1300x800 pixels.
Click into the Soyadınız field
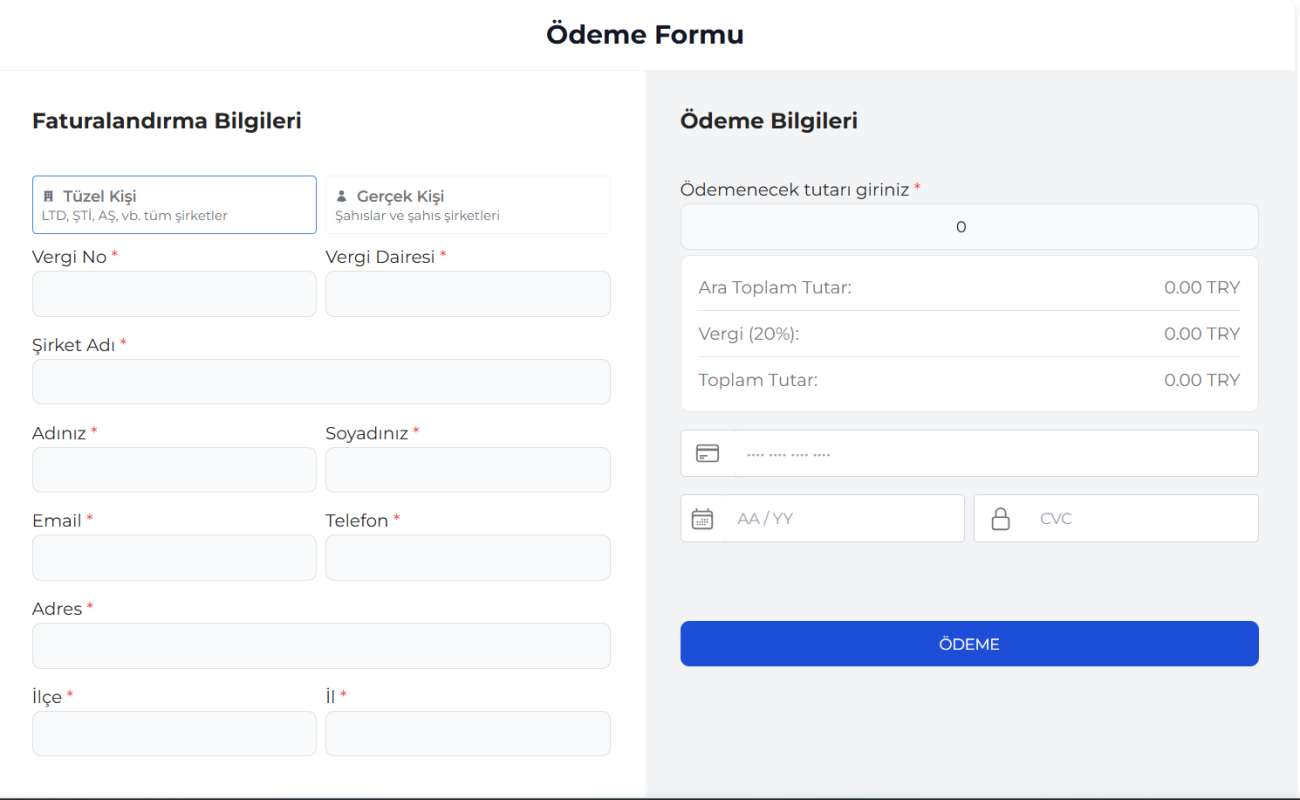467,470
